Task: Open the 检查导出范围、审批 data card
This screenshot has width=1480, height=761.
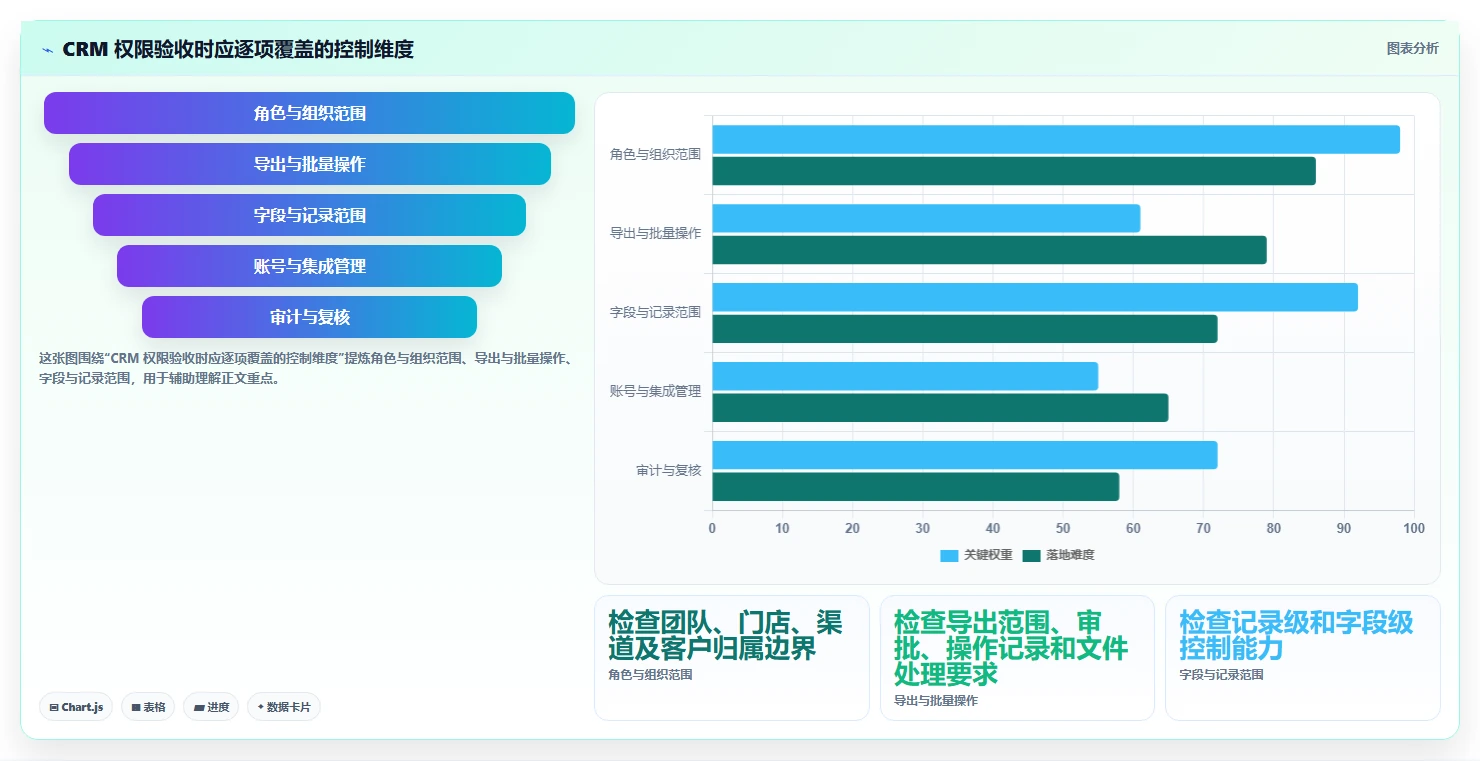Action: [1017, 658]
